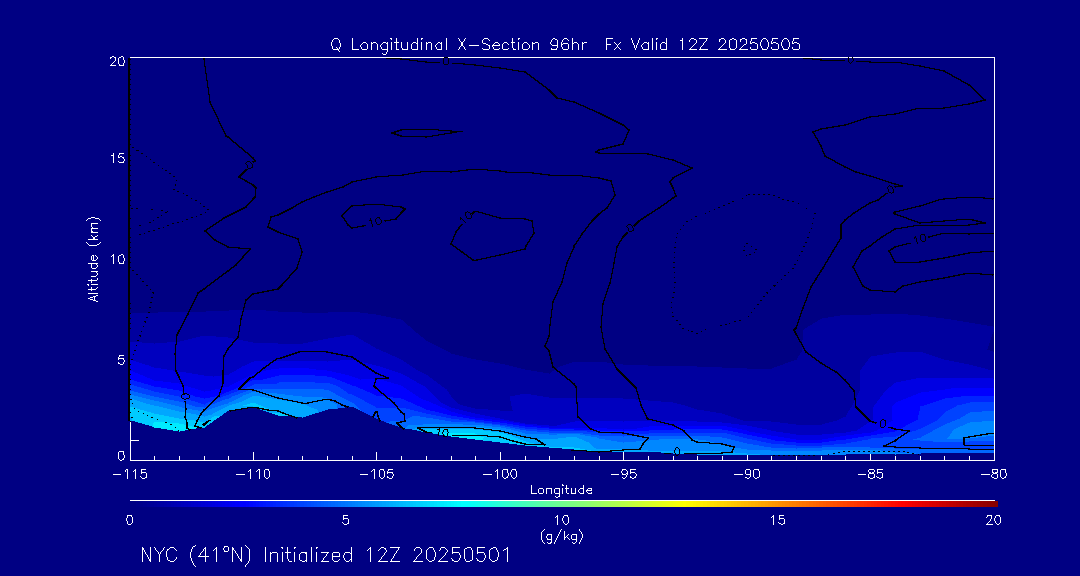Click the 10 km altitude tick label
This screenshot has width=1080, height=576.
pos(114,259)
